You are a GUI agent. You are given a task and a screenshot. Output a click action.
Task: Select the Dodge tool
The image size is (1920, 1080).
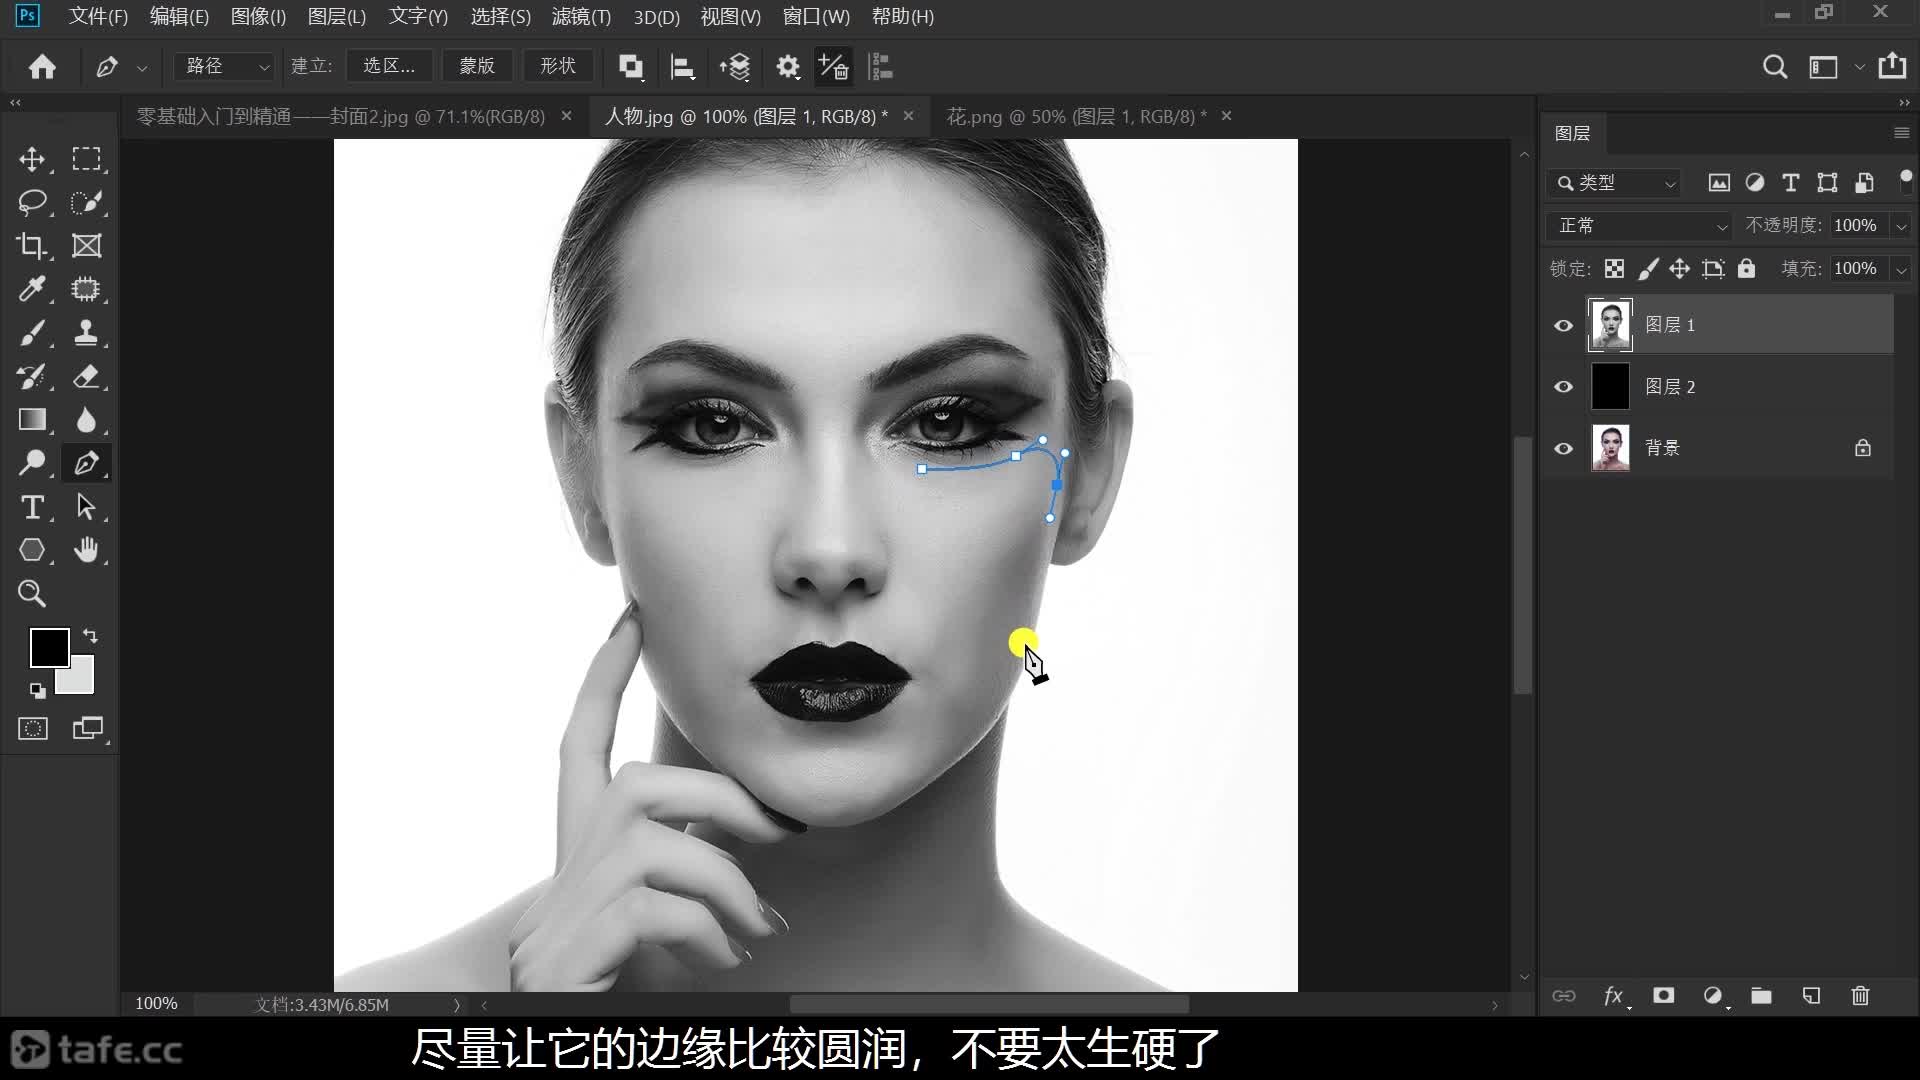coord(32,463)
